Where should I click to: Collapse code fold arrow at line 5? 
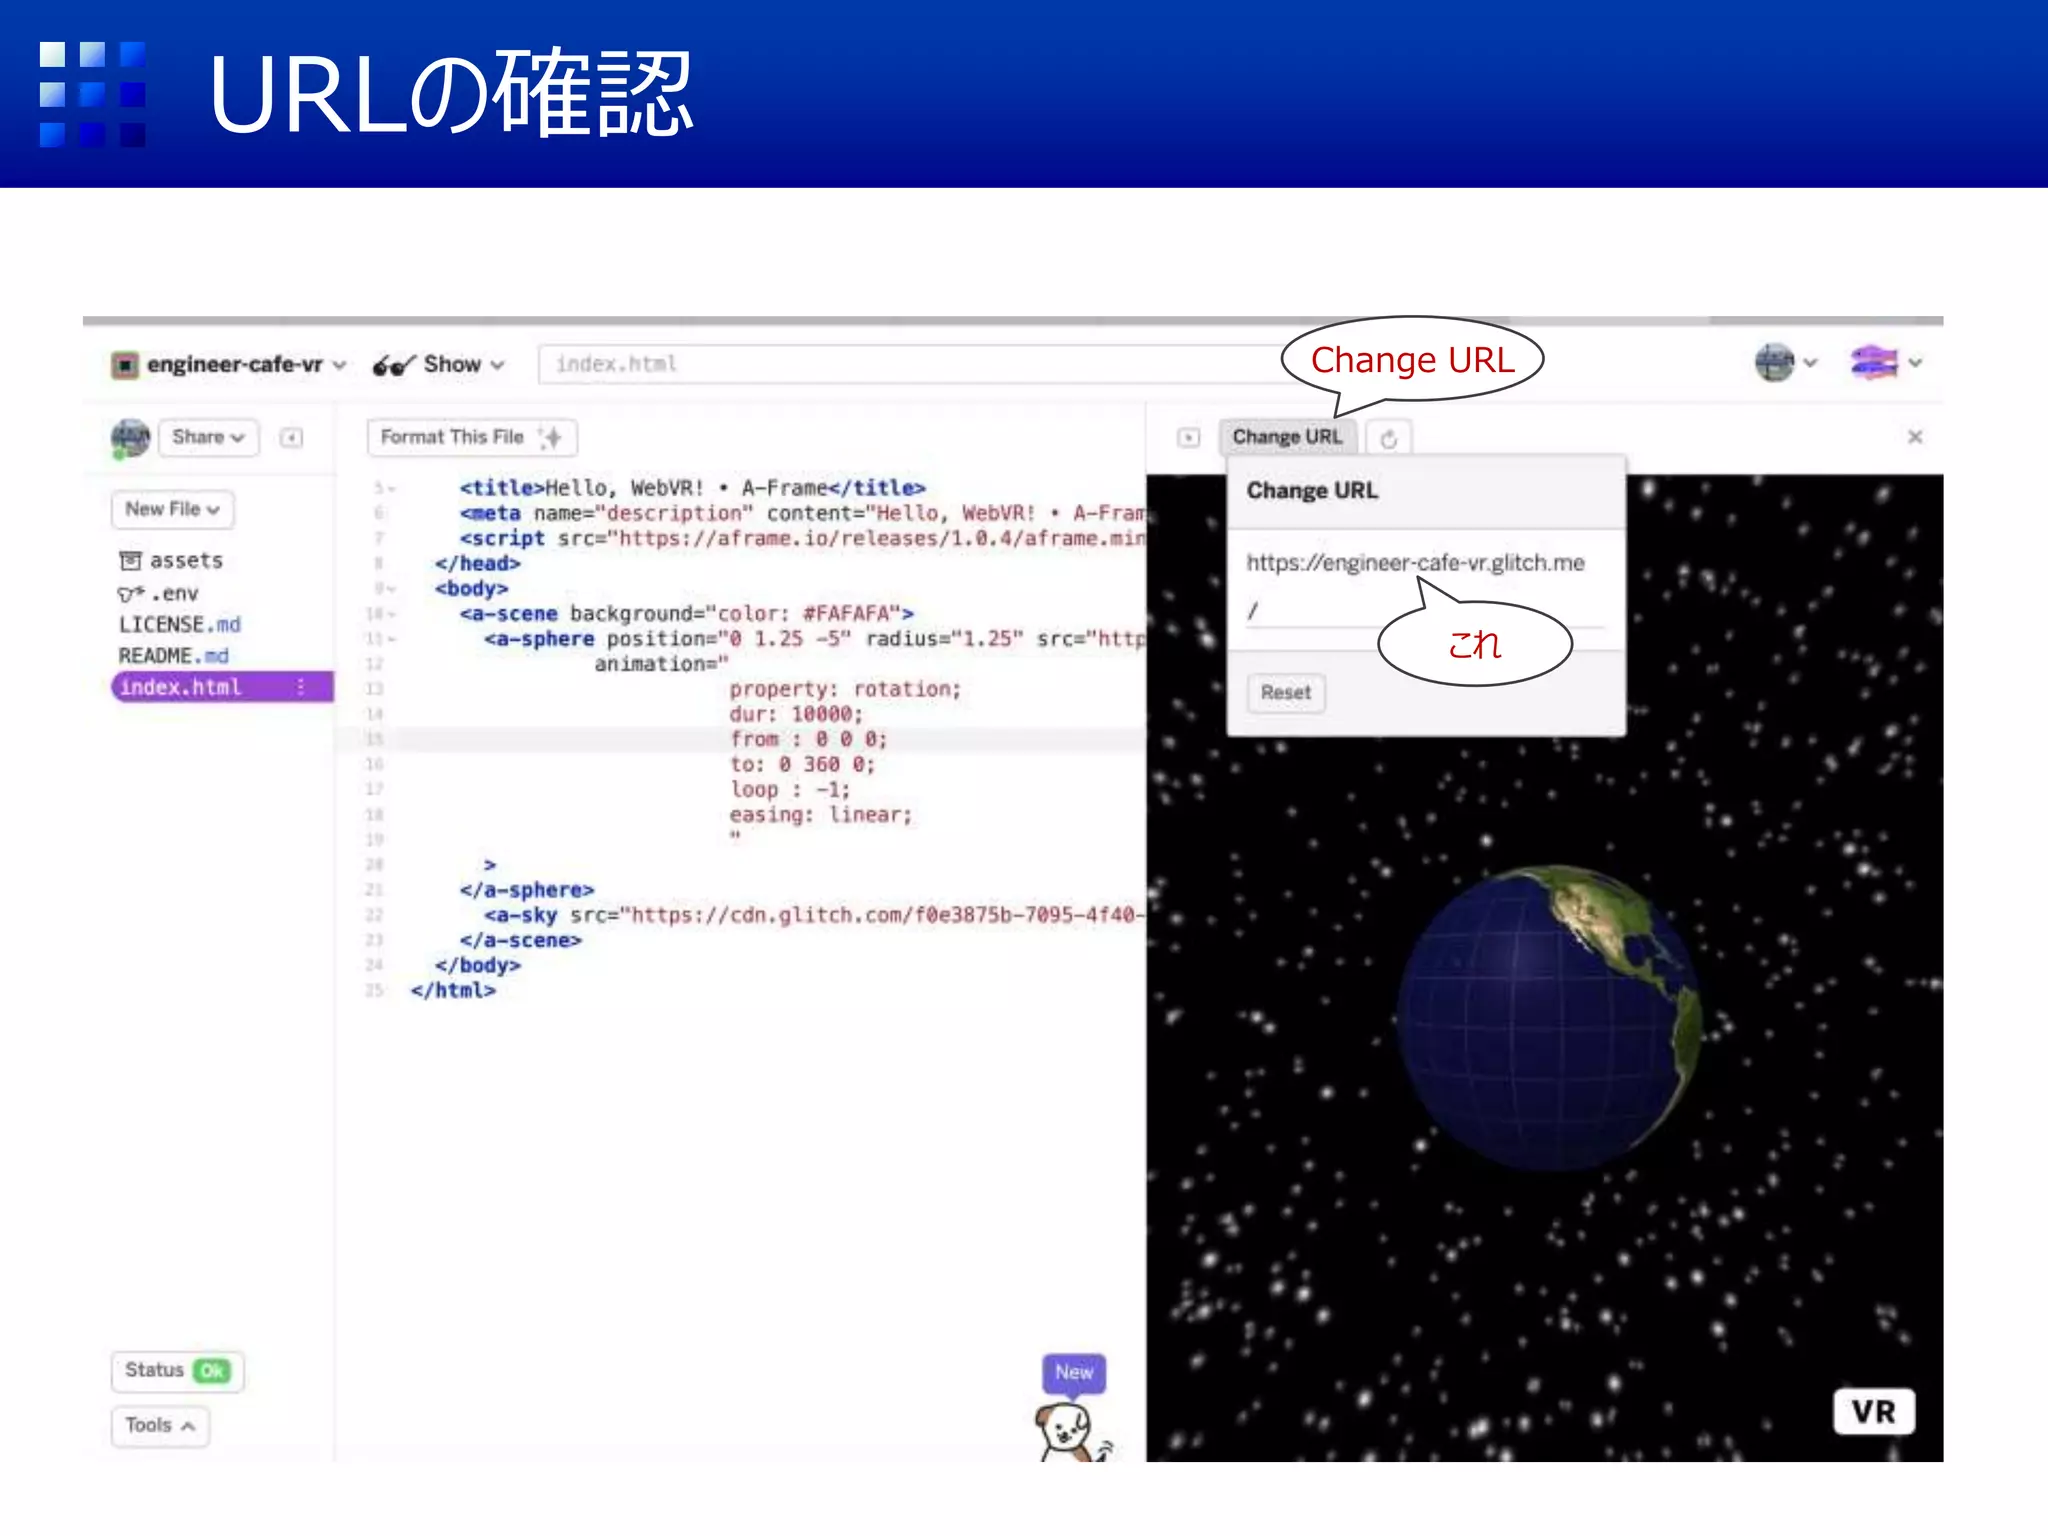(x=391, y=489)
